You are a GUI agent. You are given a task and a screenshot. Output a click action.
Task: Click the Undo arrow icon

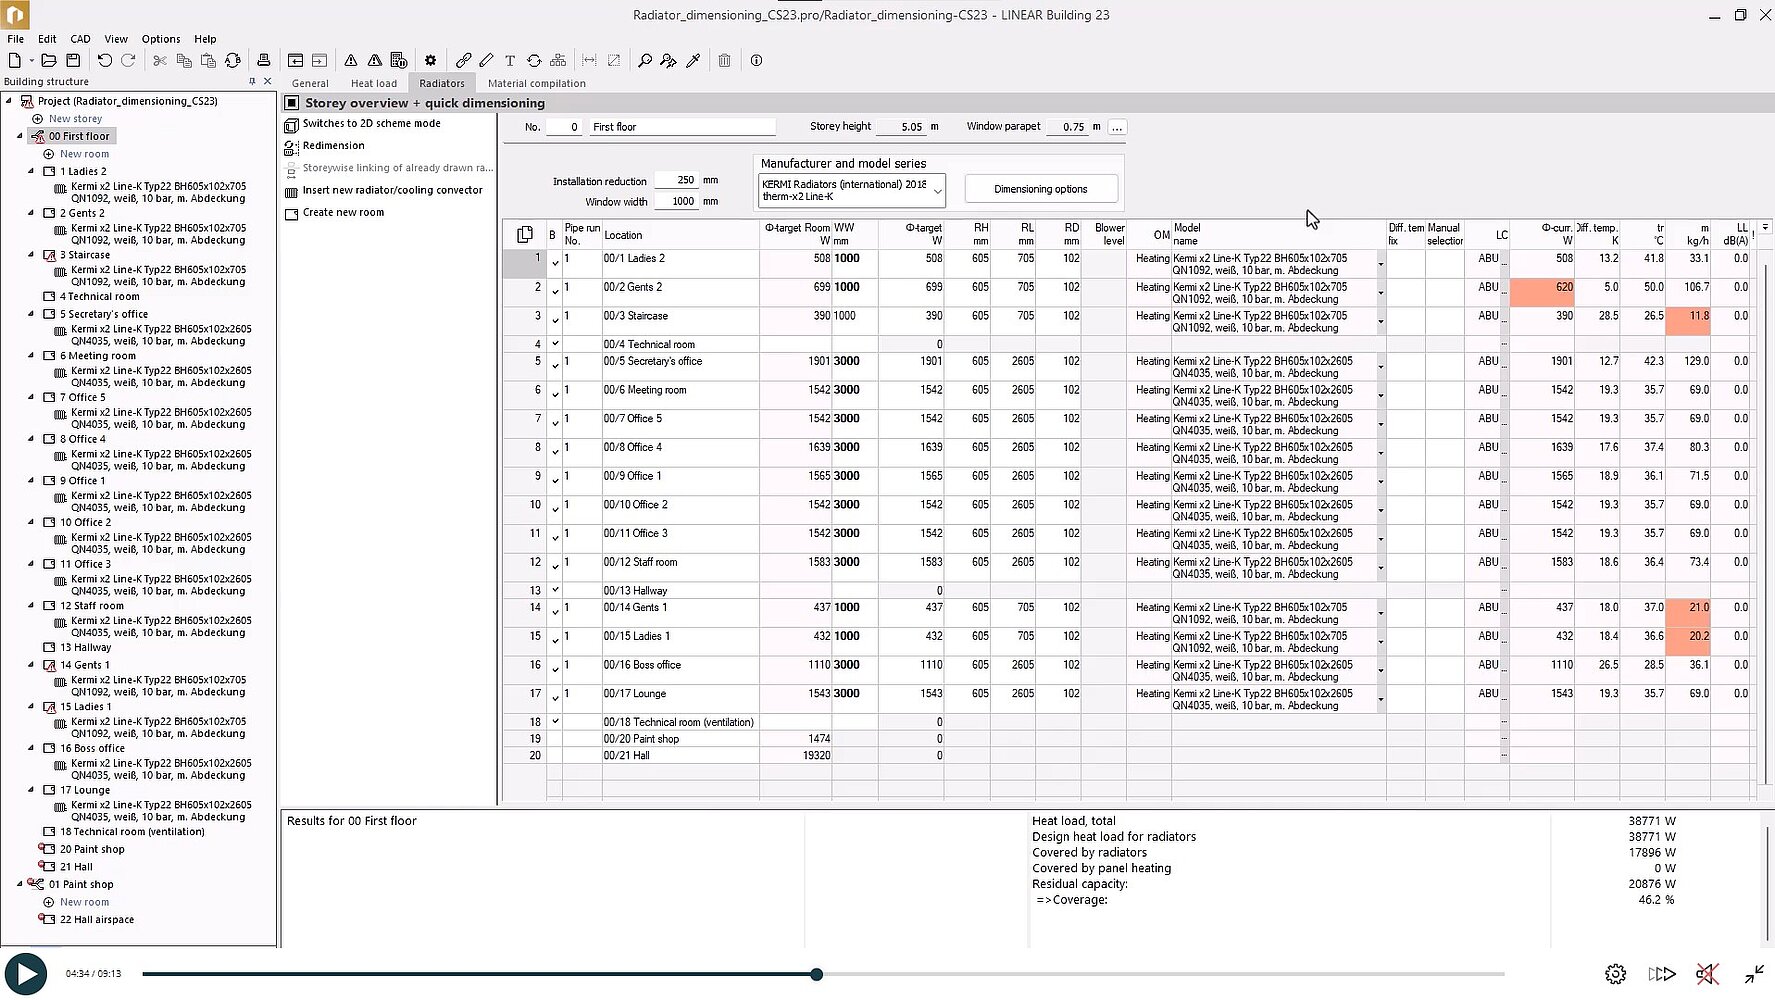(x=104, y=61)
